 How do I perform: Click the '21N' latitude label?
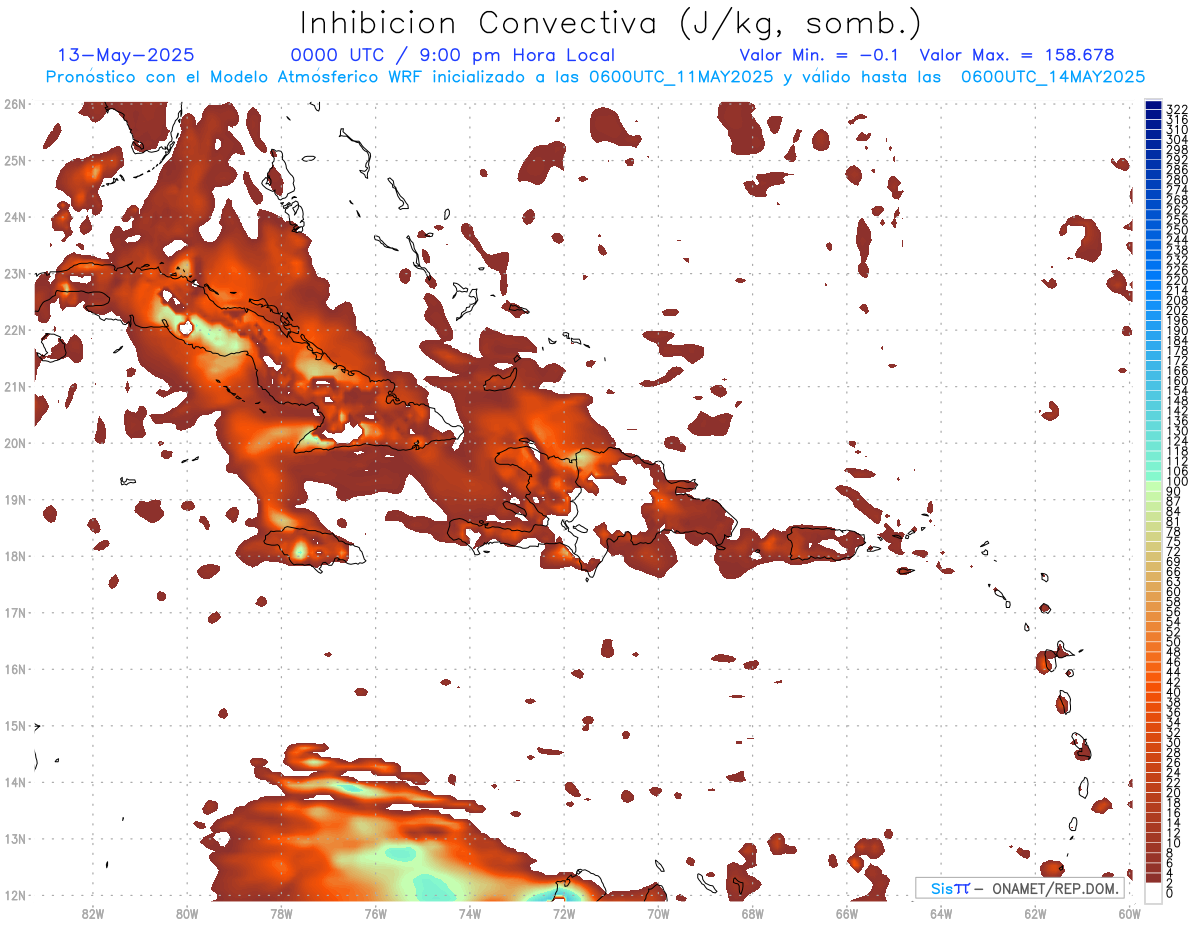coord(15,386)
